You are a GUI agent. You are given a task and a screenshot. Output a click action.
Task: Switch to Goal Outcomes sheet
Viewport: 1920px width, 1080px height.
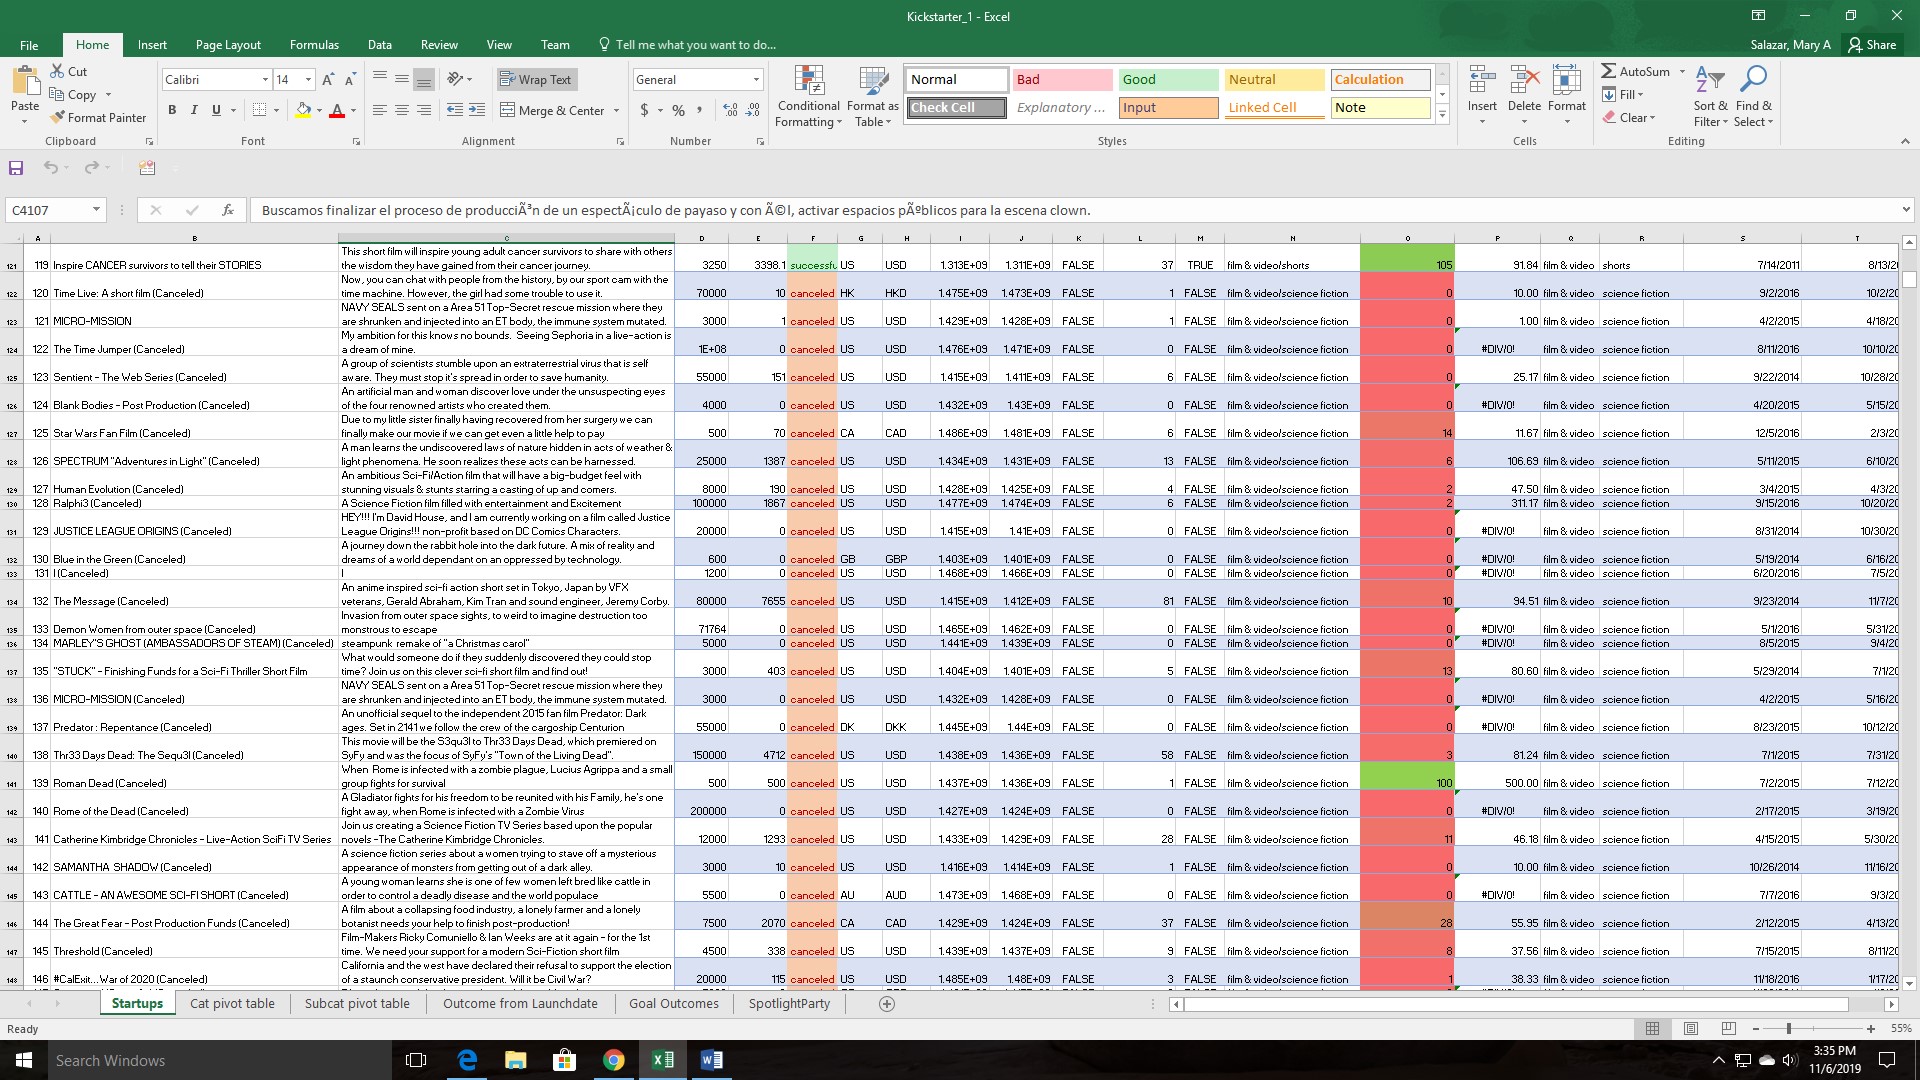673,1003
